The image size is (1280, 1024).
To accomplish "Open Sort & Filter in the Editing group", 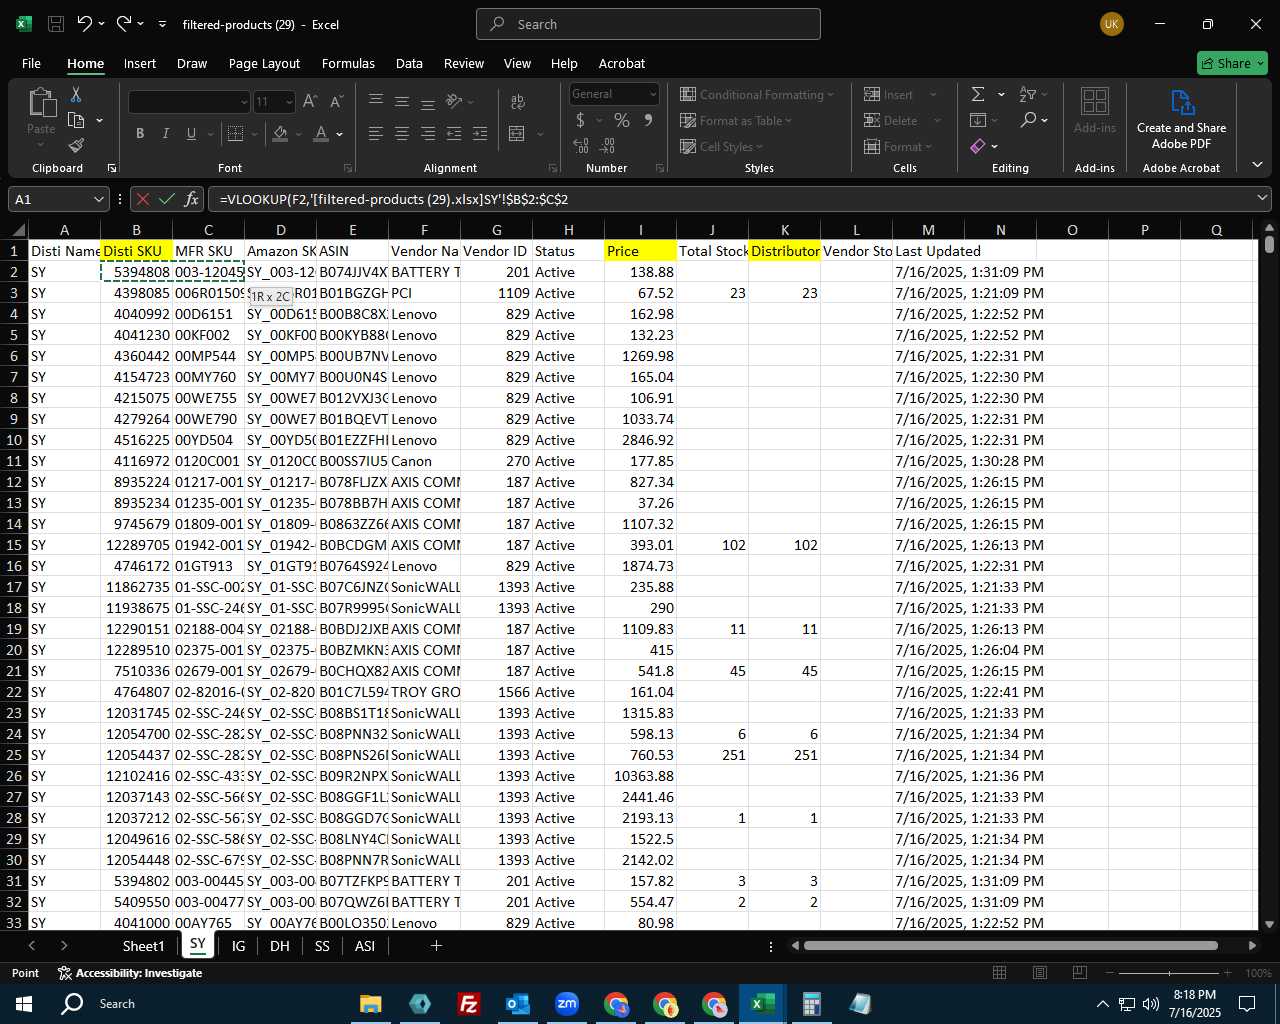I will [1028, 94].
